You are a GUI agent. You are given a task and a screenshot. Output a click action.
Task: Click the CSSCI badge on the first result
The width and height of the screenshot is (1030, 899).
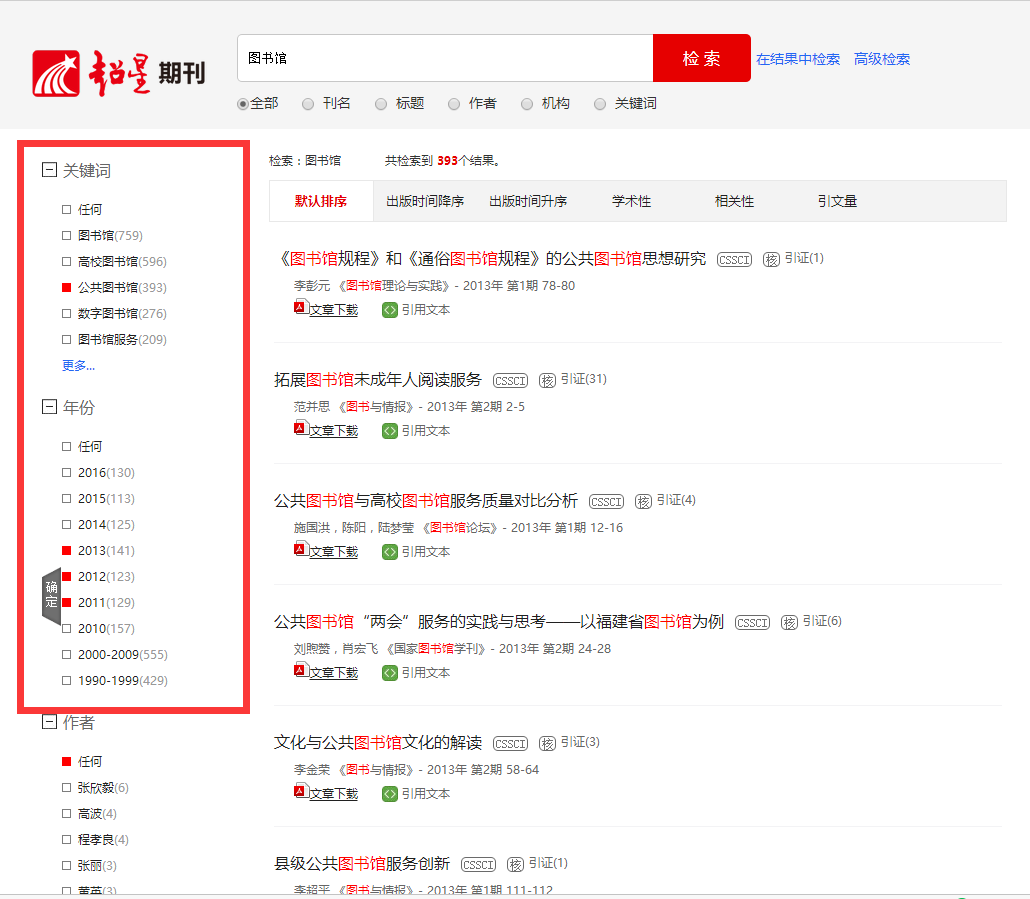[x=734, y=260]
